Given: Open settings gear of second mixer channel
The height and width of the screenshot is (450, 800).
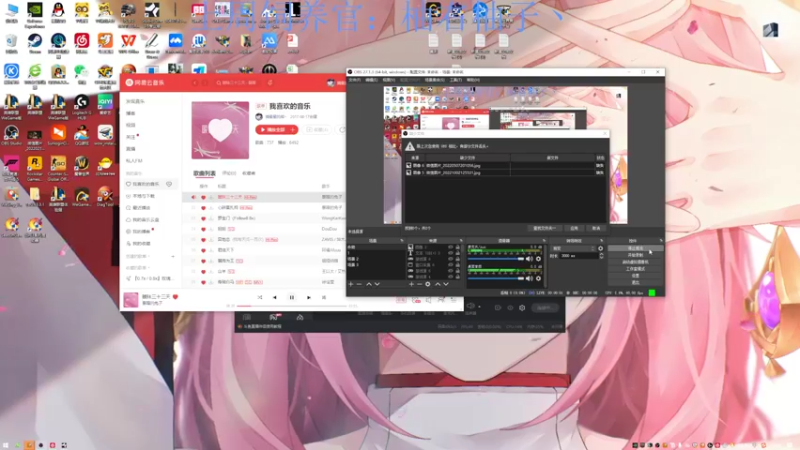Looking at the screenshot, I should (x=538, y=279).
